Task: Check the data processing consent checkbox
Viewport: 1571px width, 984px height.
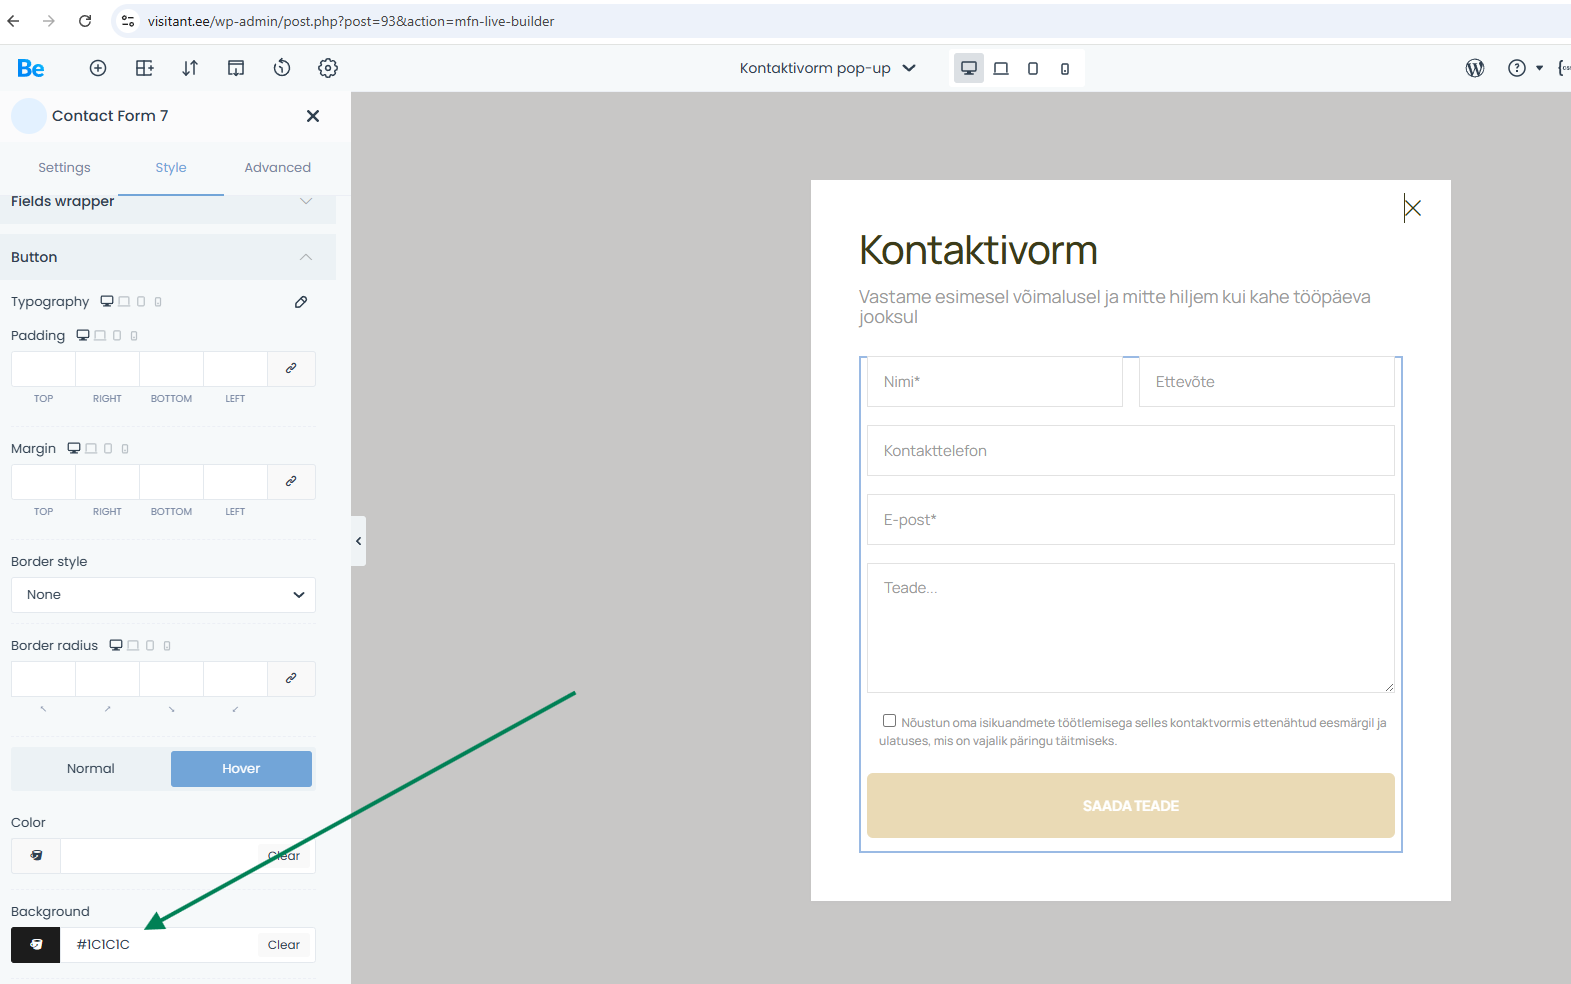Action: (x=889, y=721)
